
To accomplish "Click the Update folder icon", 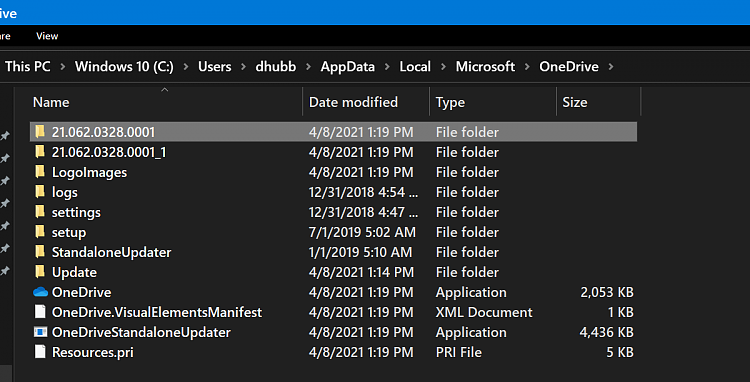I will coord(41,272).
